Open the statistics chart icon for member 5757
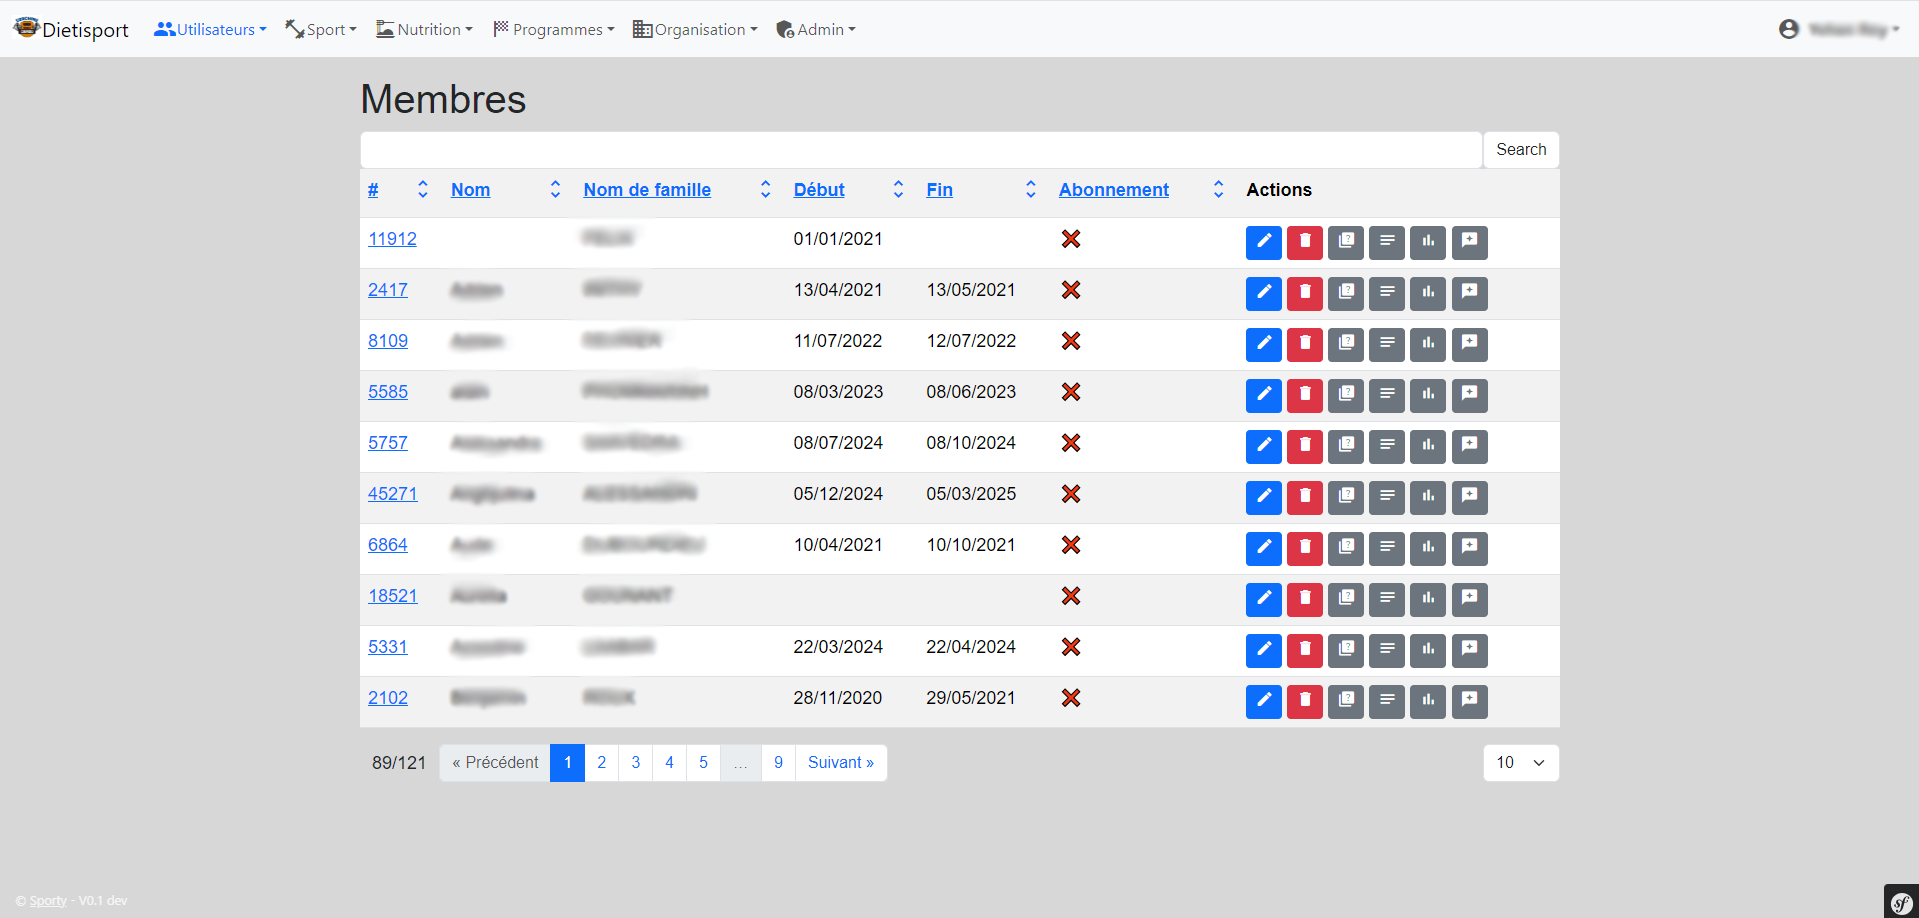The image size is (1919, 918). [x=1427, y=446]
